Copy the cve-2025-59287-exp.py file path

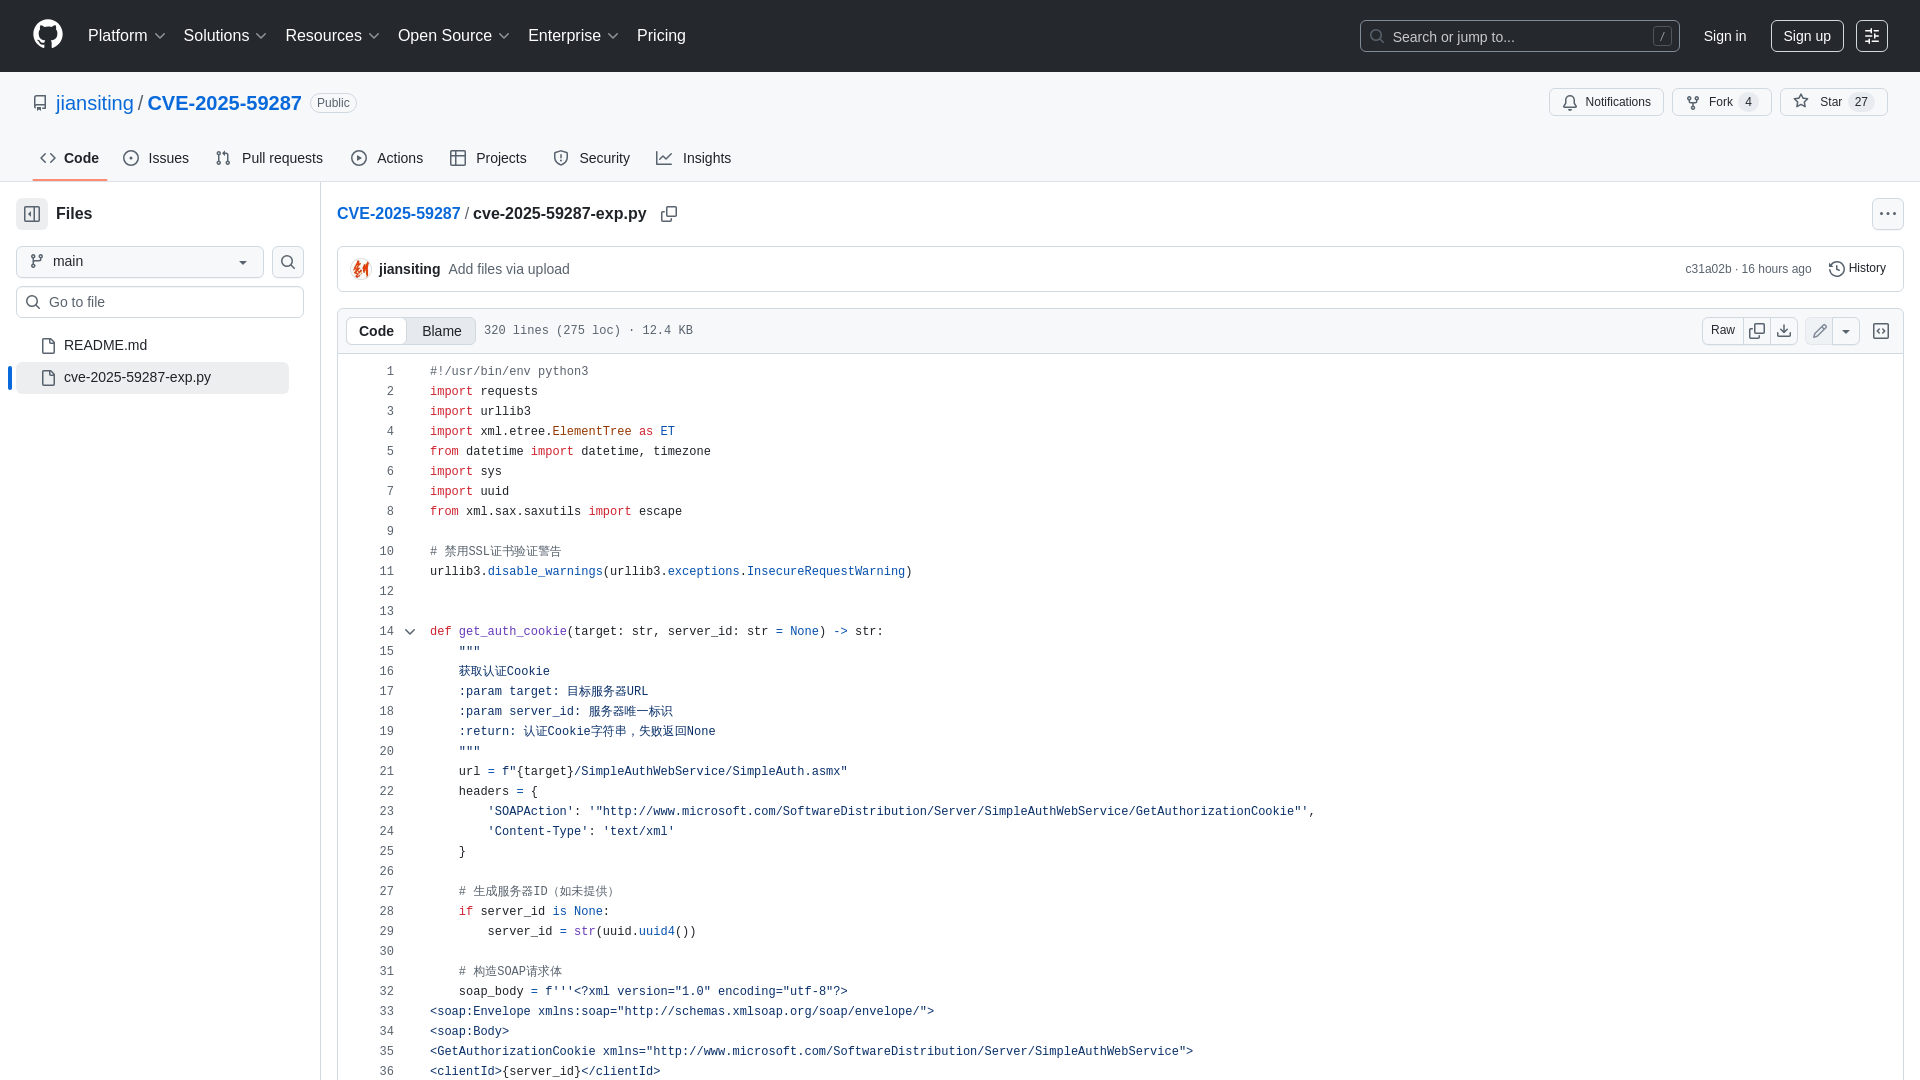pyautogui.click(x=669, y=214)
